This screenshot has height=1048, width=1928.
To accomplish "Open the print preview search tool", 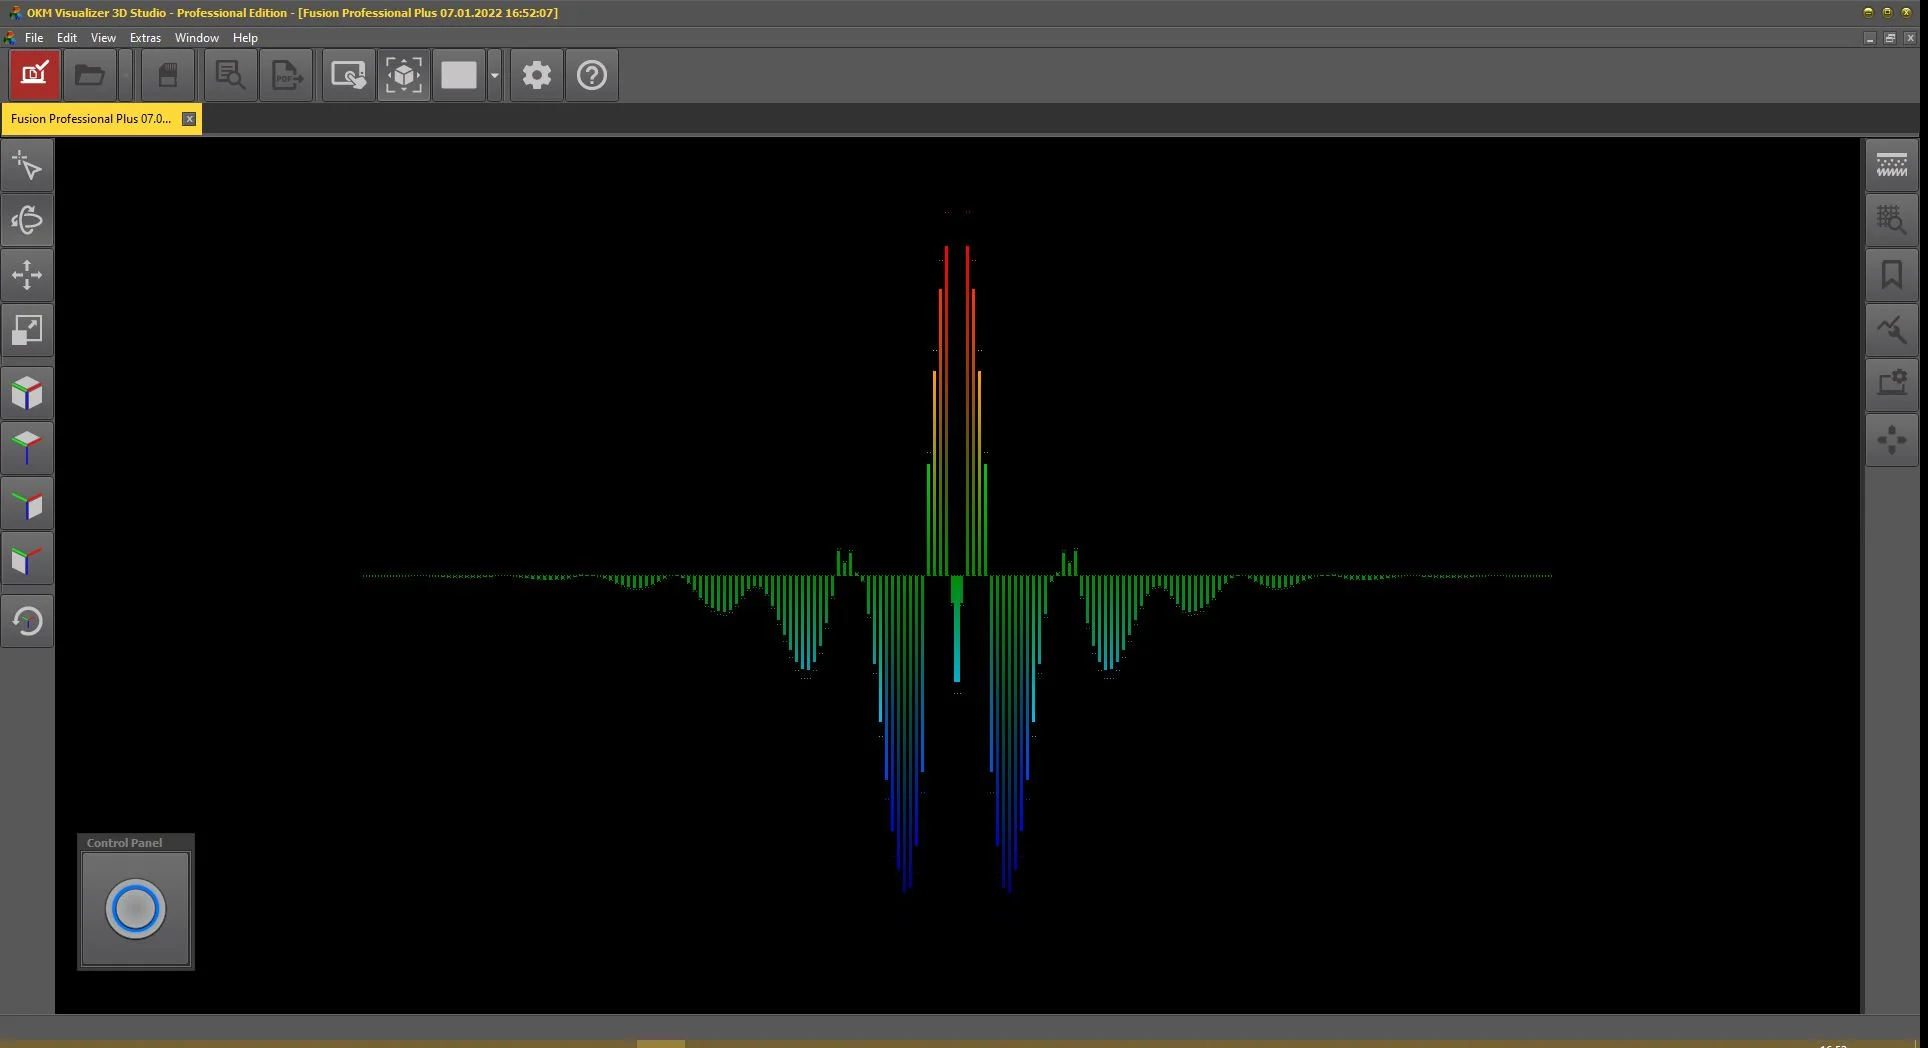I will [229, 75].
